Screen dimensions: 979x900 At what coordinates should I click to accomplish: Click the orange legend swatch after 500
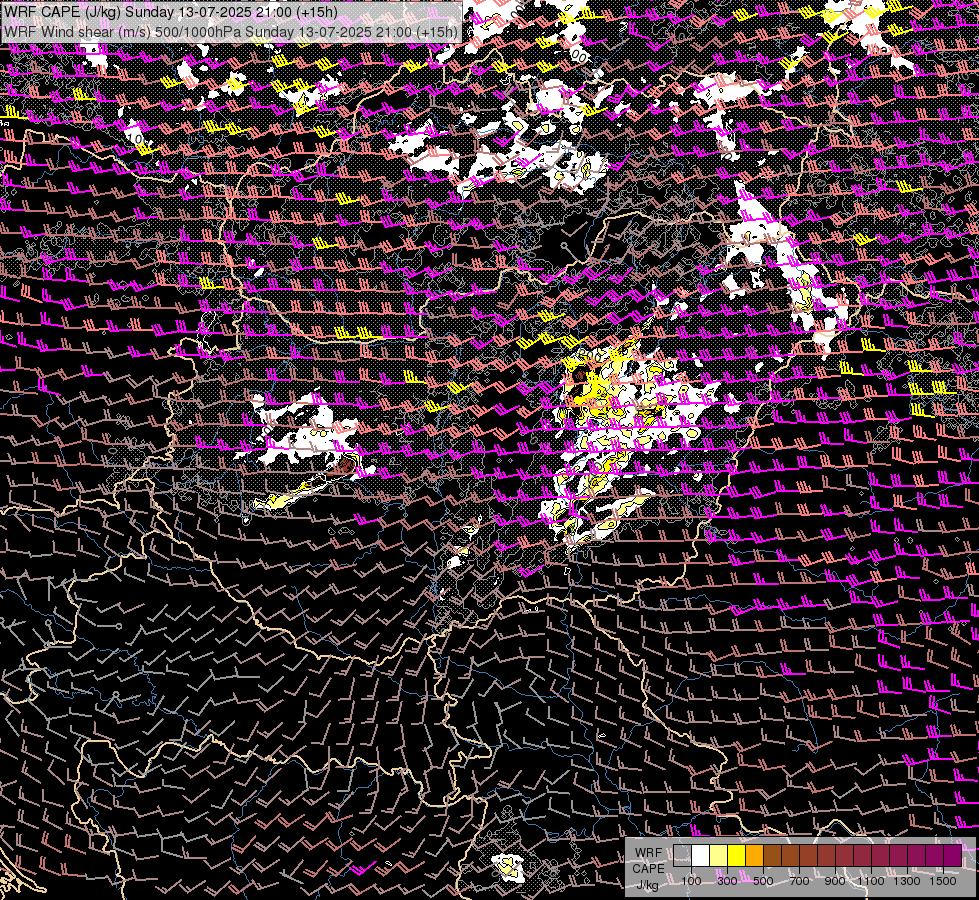[754, 856]
